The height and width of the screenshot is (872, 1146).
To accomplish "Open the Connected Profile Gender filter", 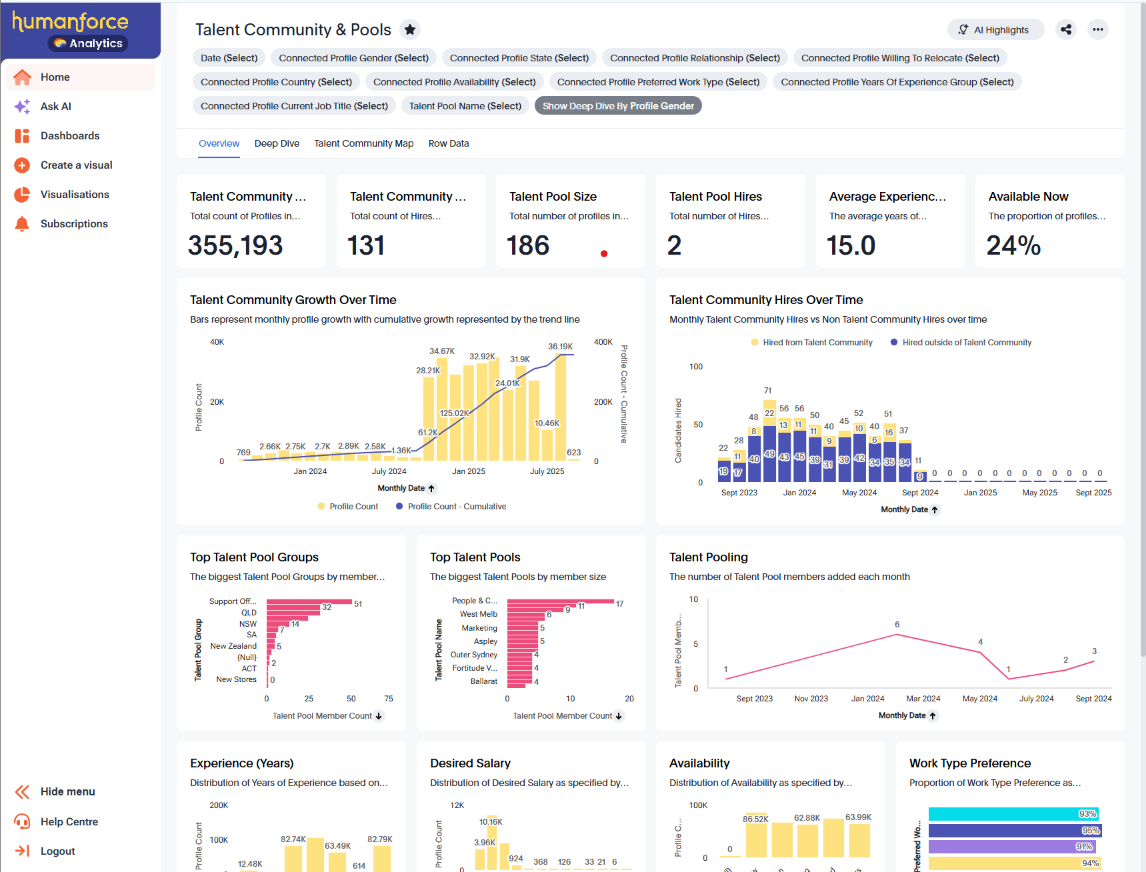I will [x=353, y=58].
